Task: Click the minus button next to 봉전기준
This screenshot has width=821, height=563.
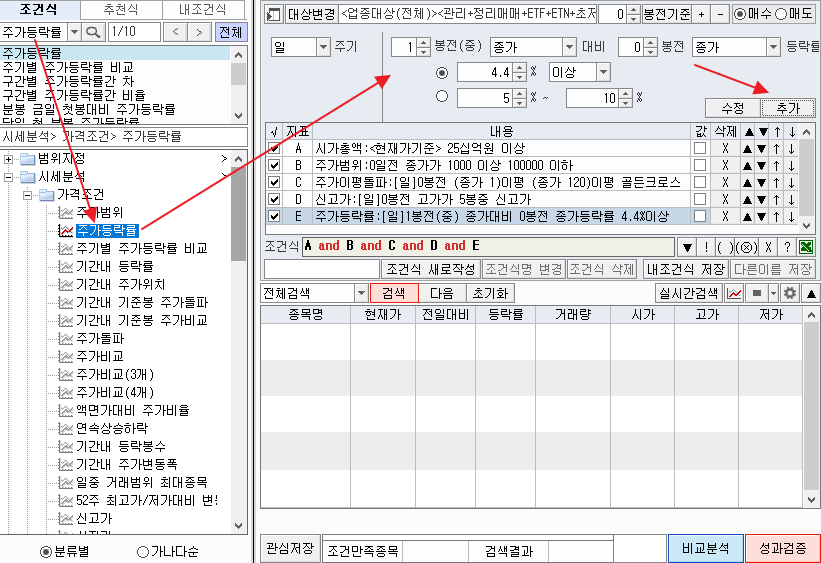Action: (720, 14)
